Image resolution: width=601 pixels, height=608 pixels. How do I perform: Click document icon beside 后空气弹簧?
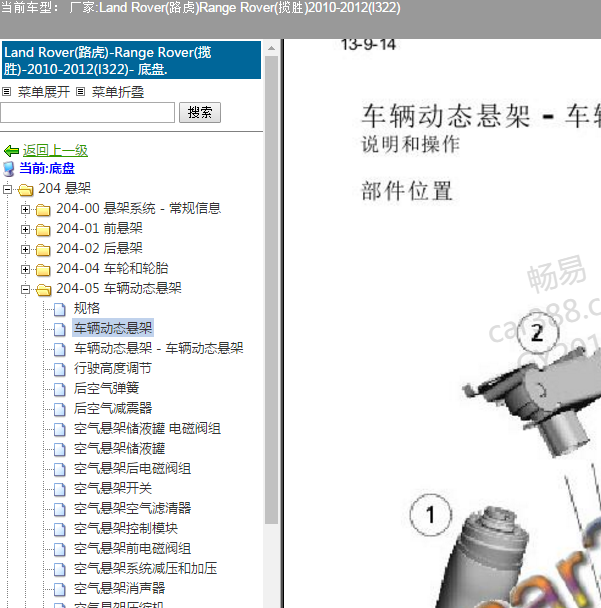click(x=59, y=389)
